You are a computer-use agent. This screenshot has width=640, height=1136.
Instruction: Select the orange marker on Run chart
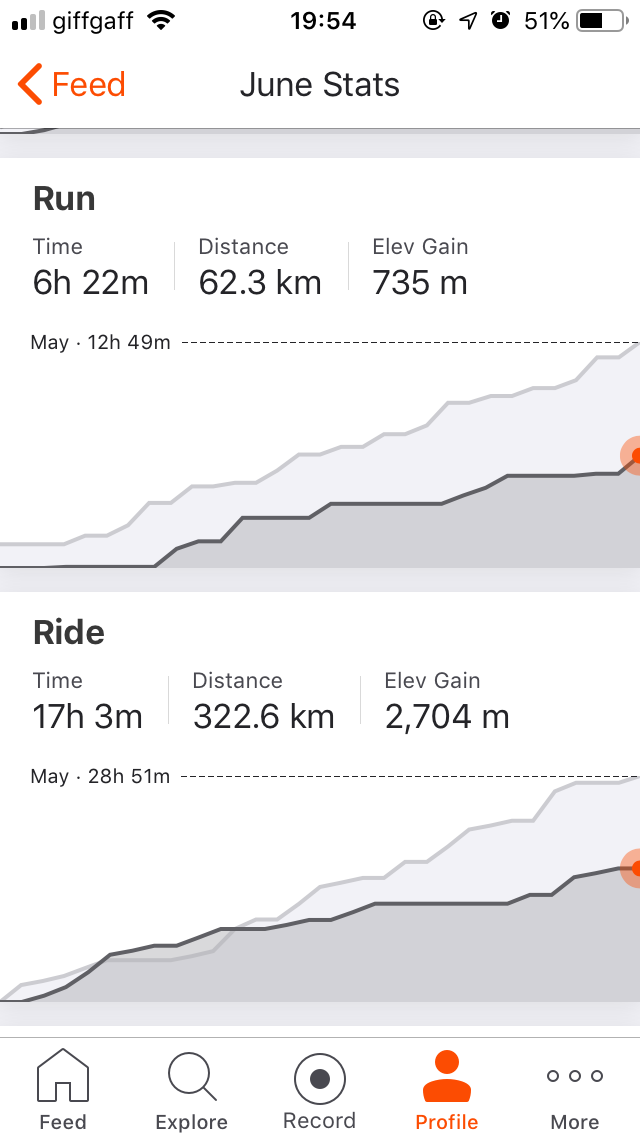pyautogui.click(x=636, y=455)
